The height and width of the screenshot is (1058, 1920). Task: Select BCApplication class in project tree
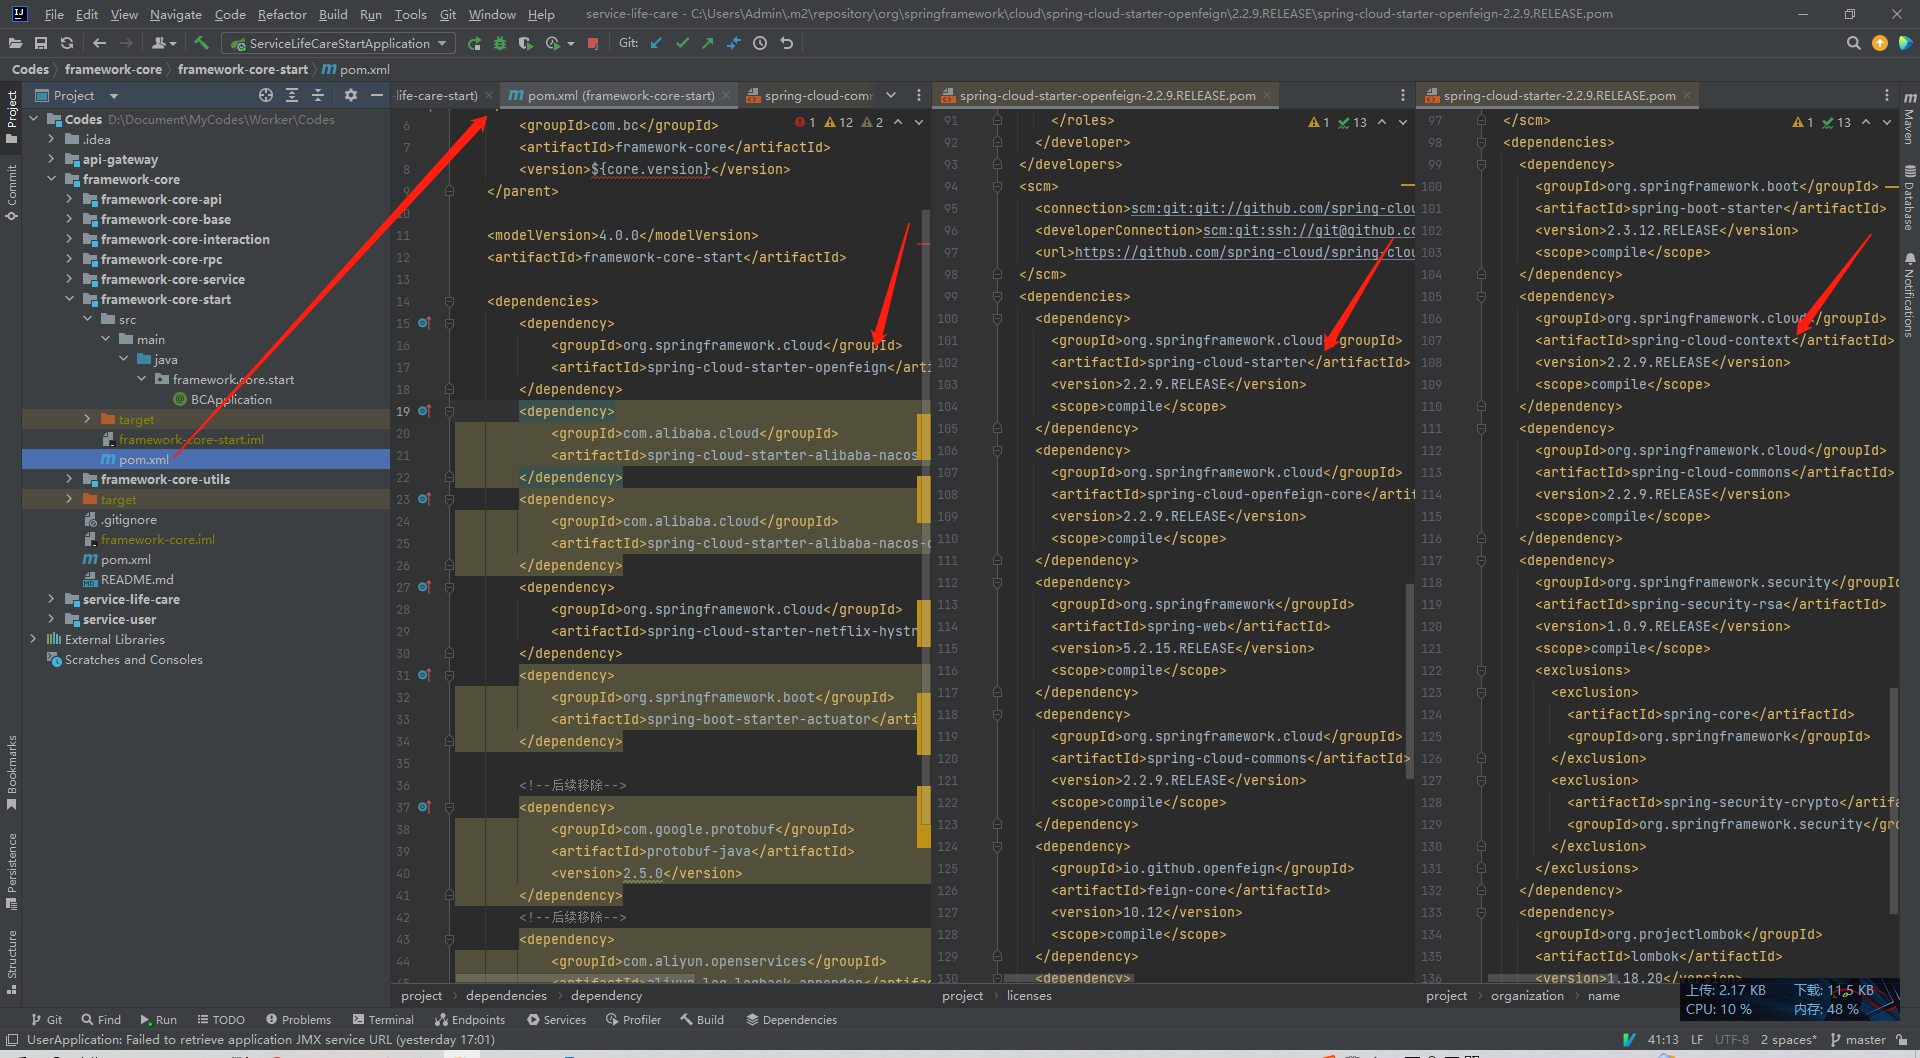231,399
